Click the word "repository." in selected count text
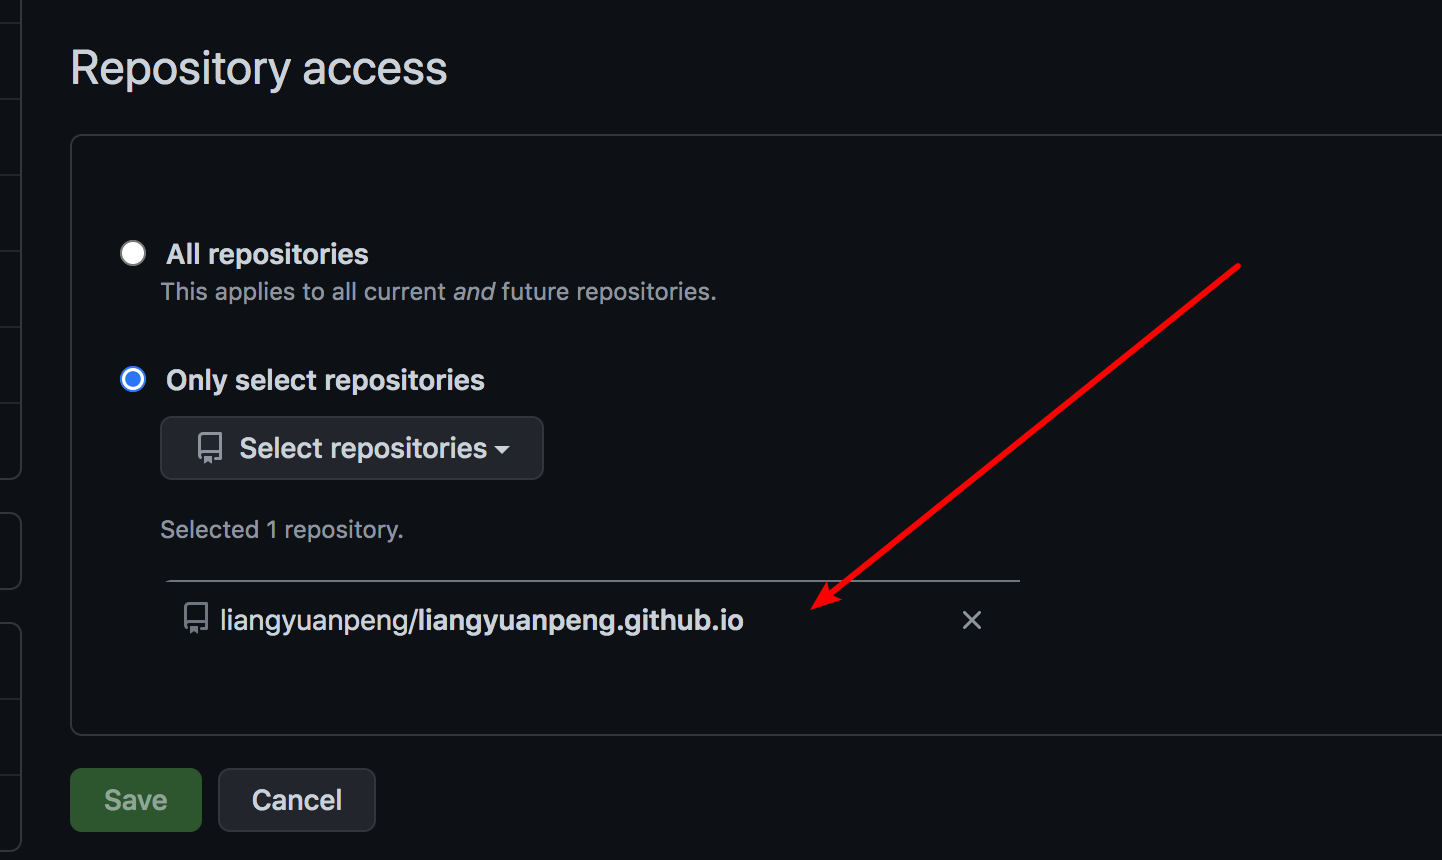 tap(344, 529)
